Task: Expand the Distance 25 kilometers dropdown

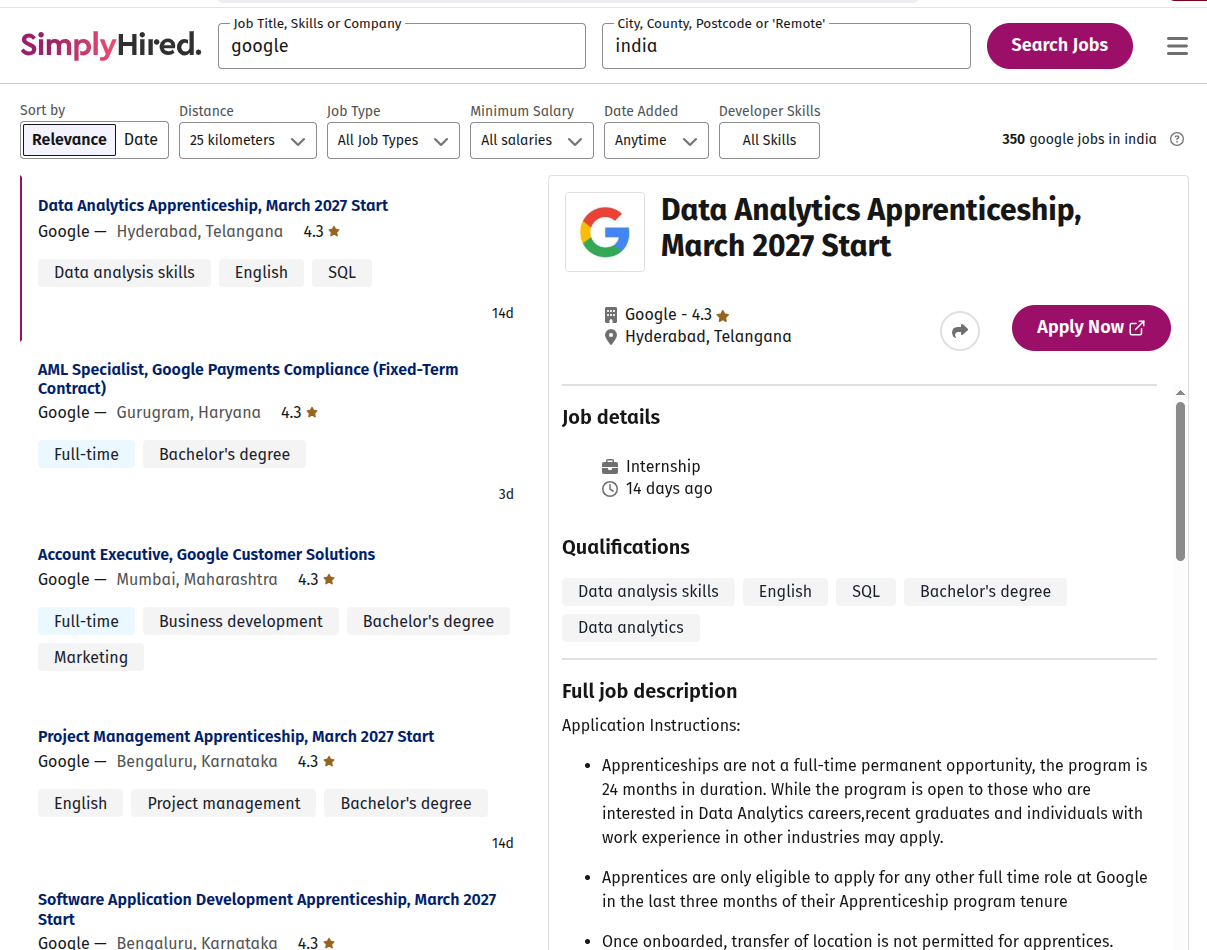Action: [x=248, y=140]
